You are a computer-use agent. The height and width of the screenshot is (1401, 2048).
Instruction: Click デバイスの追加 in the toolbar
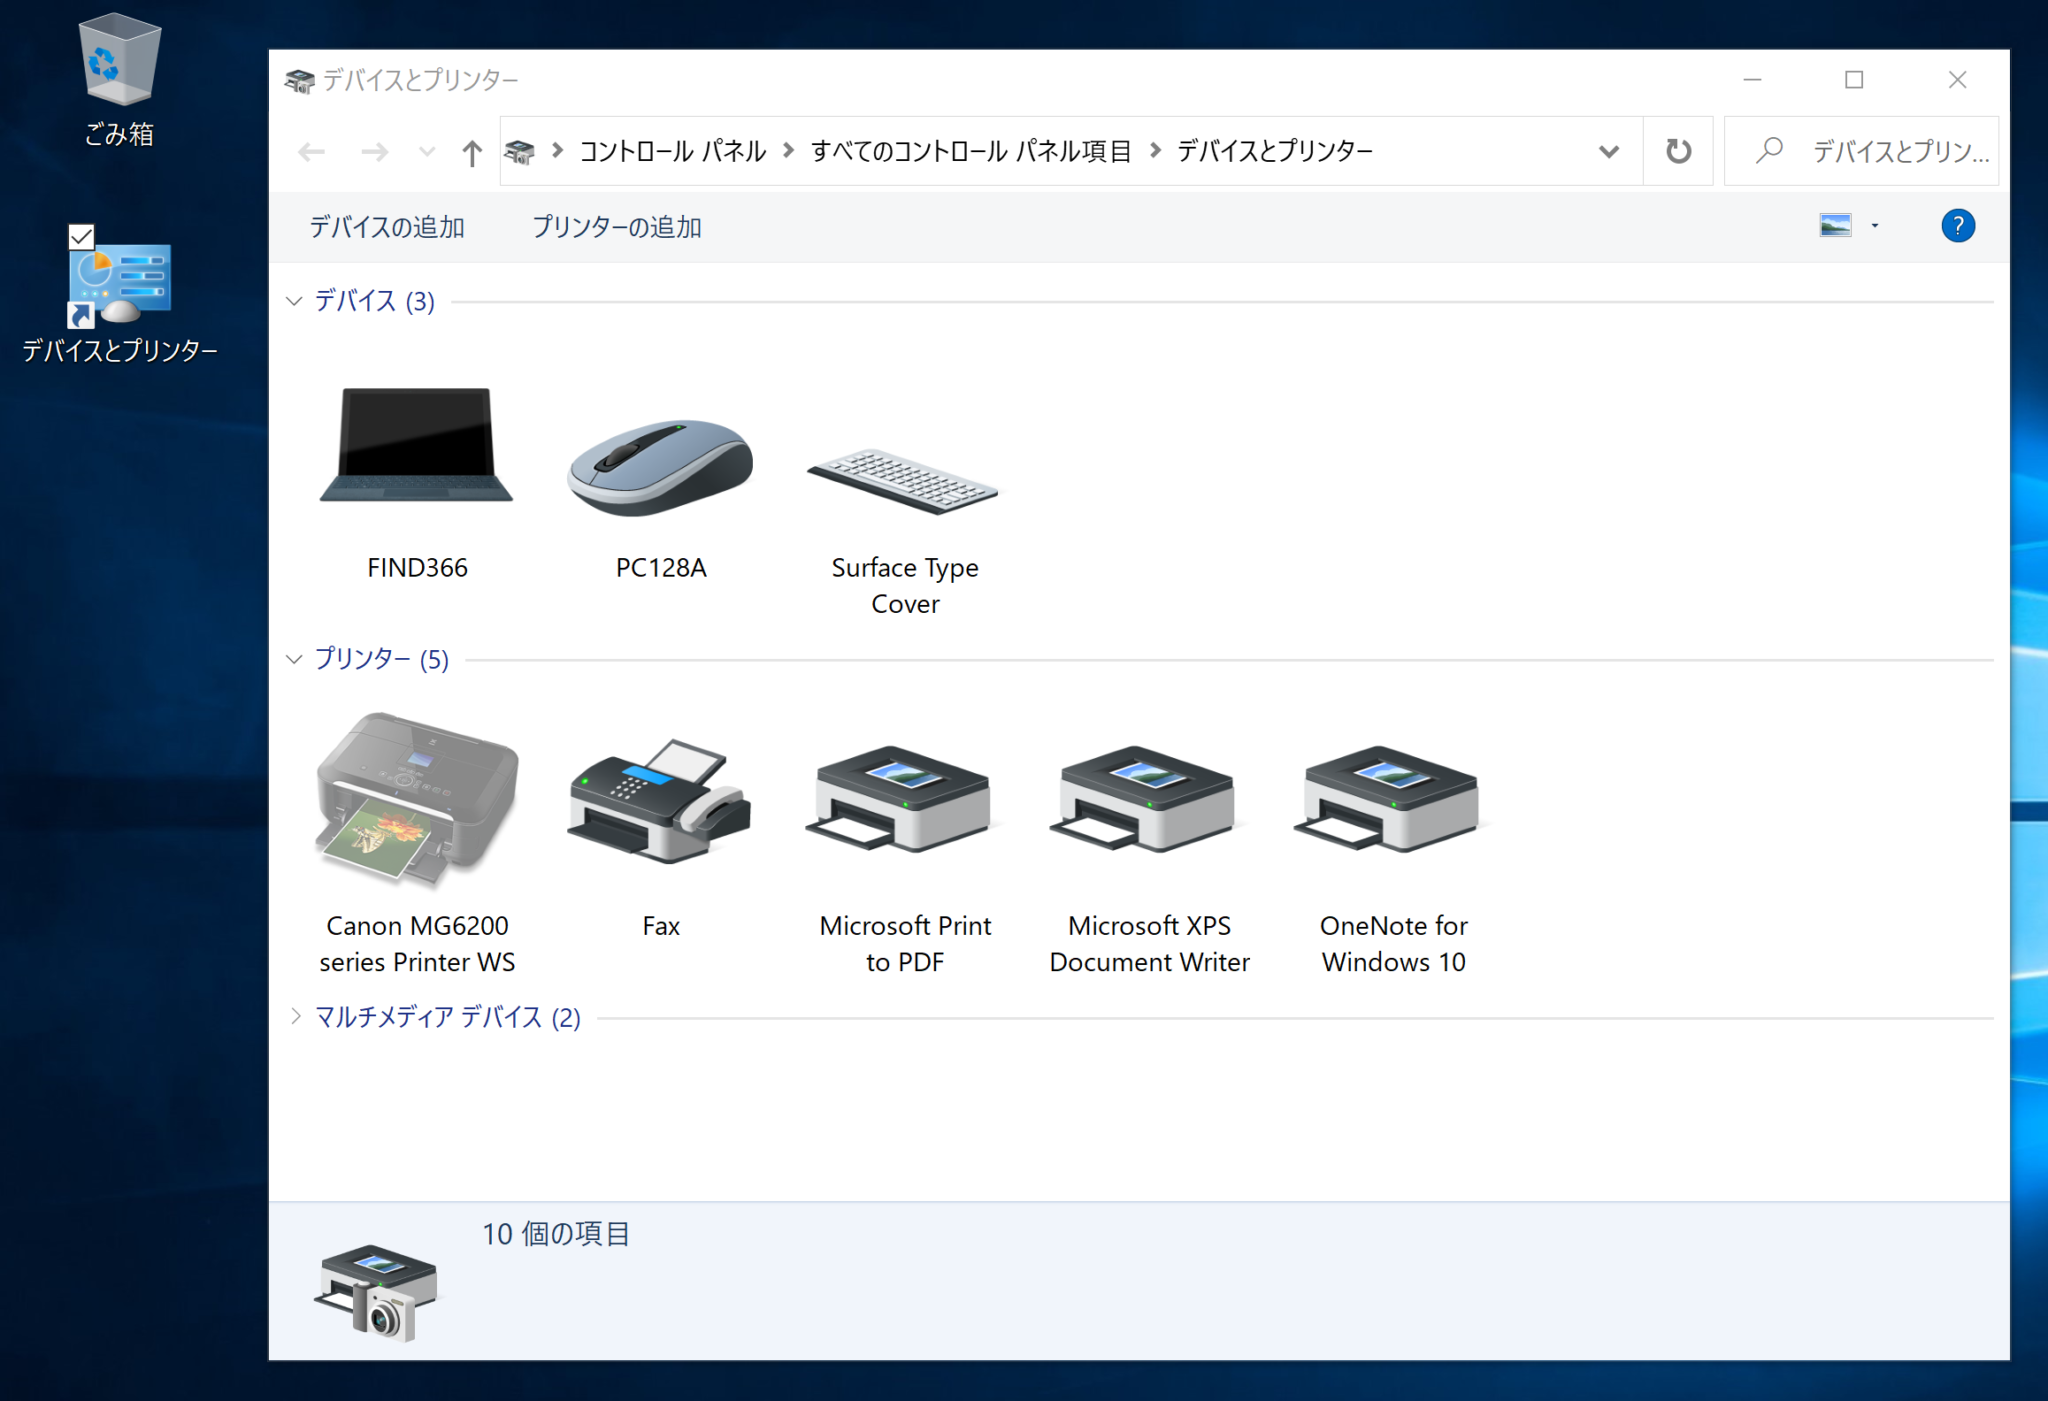(x=386, y=226)
